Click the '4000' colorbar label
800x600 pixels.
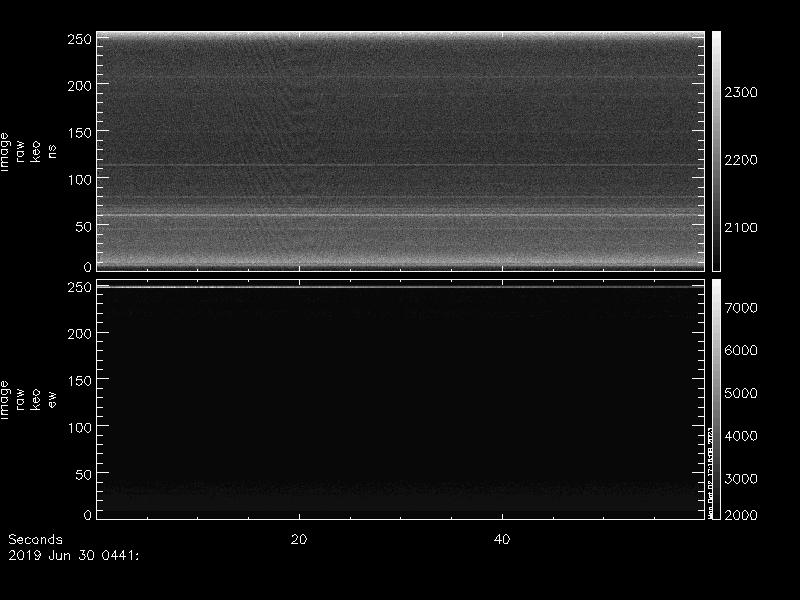click(x=741, y=436)
